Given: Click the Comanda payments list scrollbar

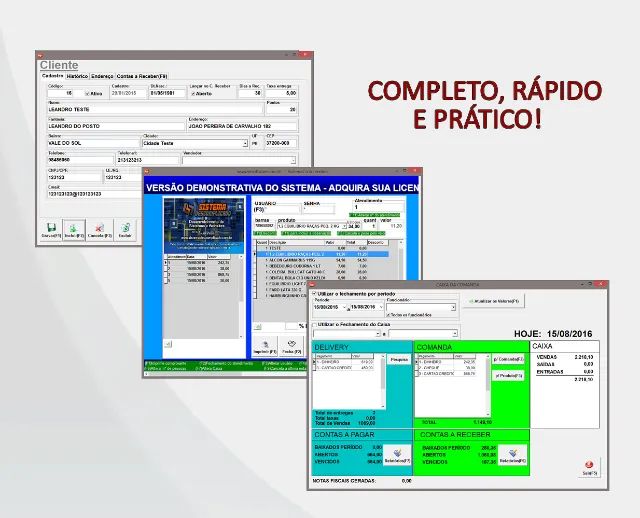Looking at the screenshot, I should click(x=488, y=385).
